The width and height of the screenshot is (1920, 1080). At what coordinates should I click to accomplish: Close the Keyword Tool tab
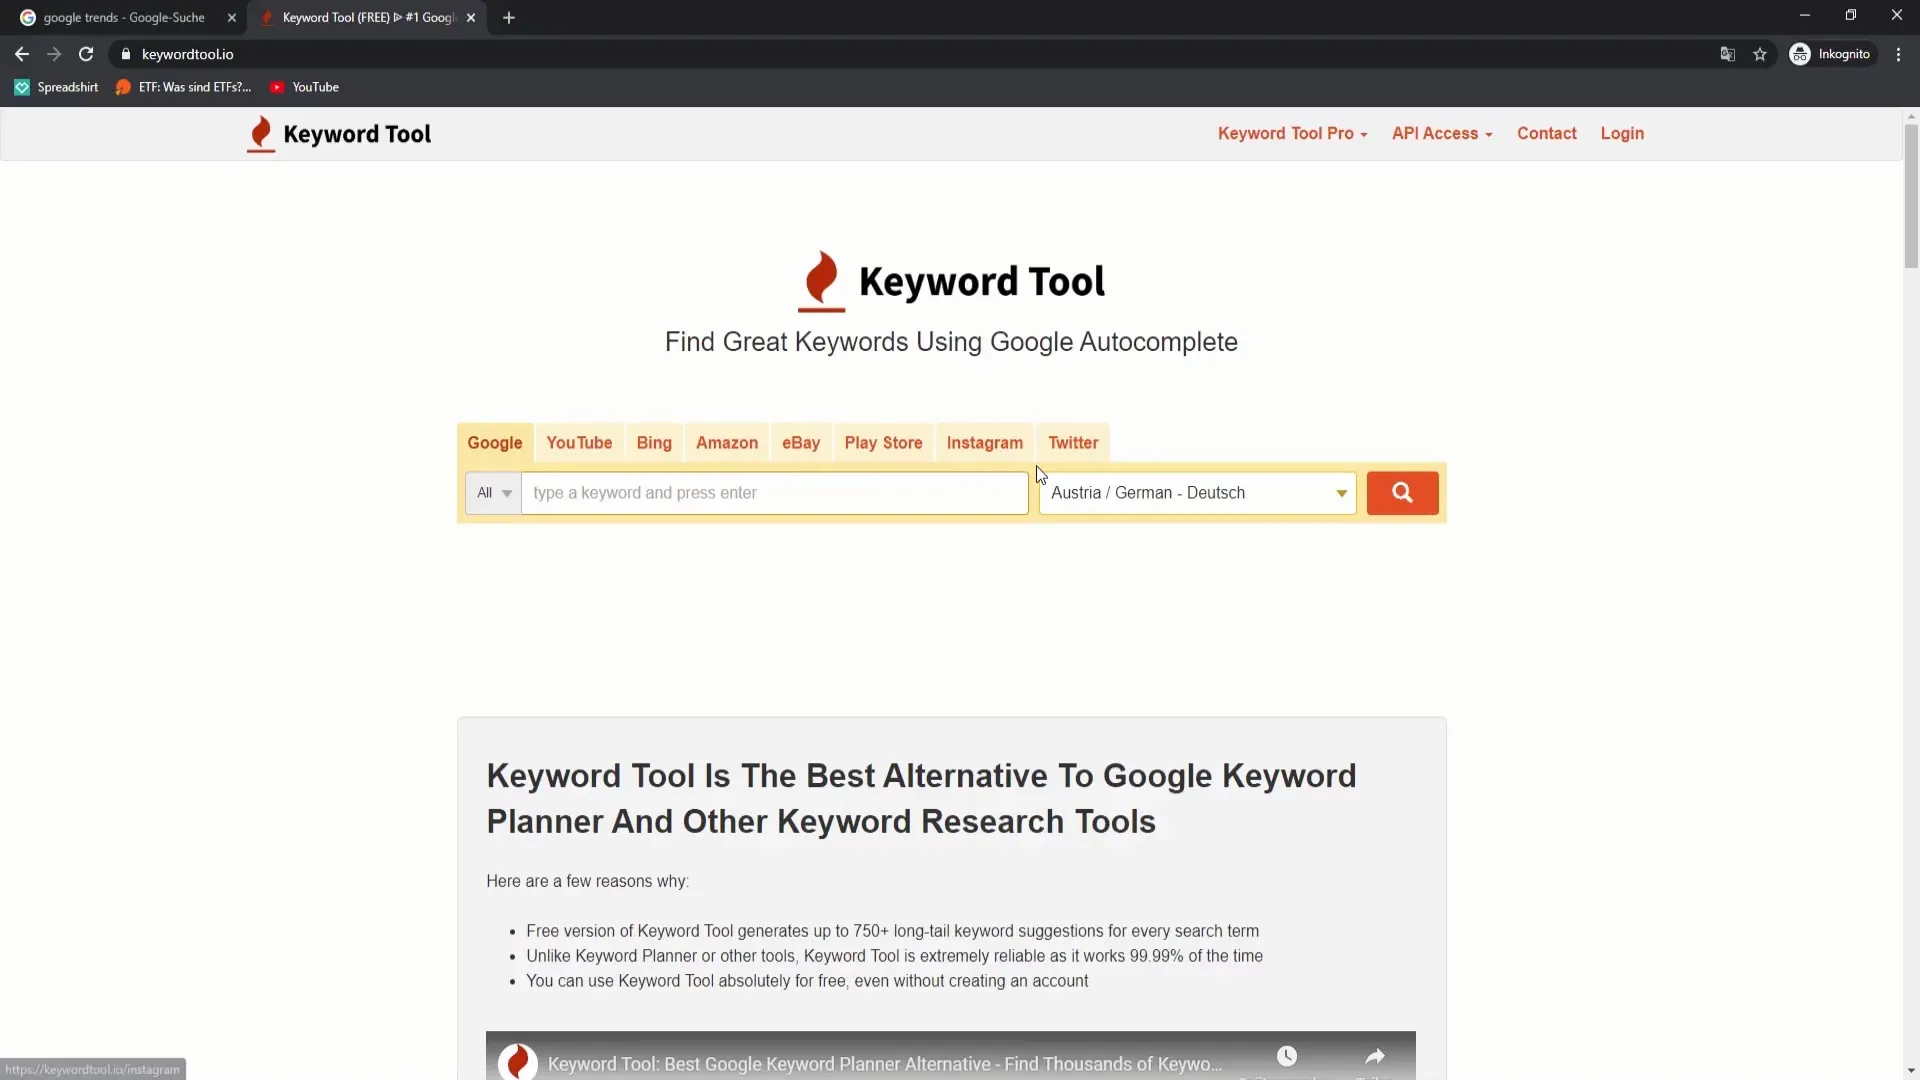(471, 17)
